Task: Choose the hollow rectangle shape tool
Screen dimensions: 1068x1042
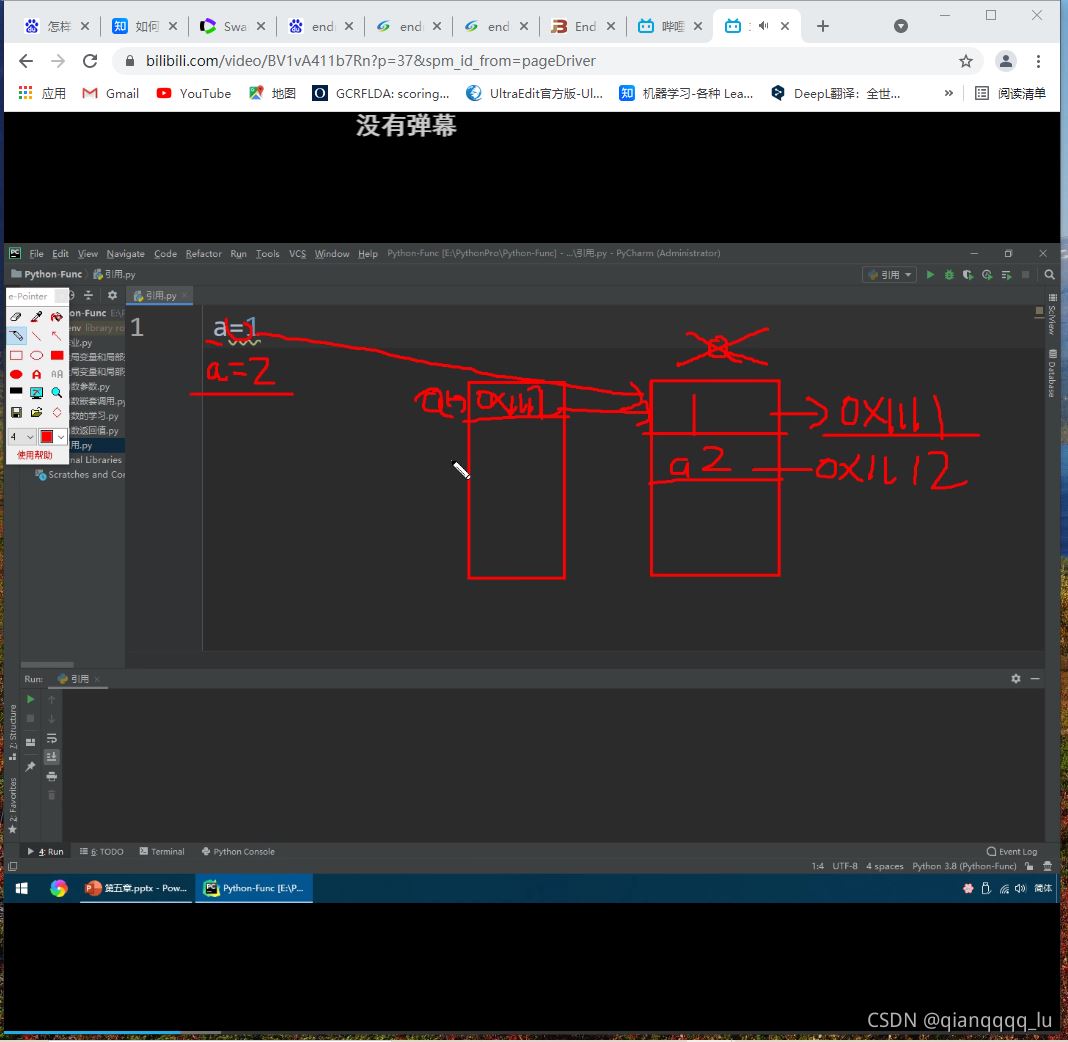Action: pyautogui.click(x=16, y=355)
